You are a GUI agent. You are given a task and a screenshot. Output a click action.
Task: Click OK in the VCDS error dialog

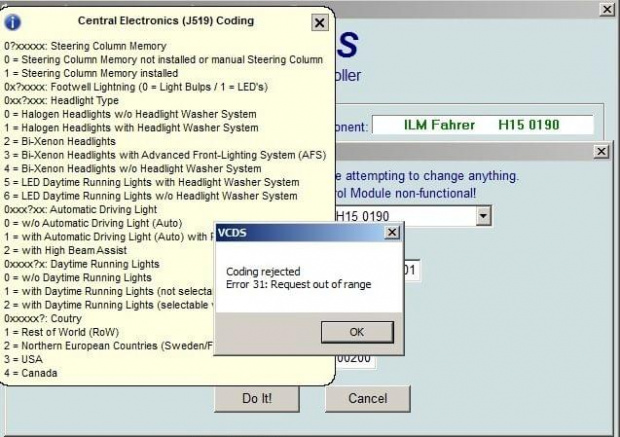[357, 332]
